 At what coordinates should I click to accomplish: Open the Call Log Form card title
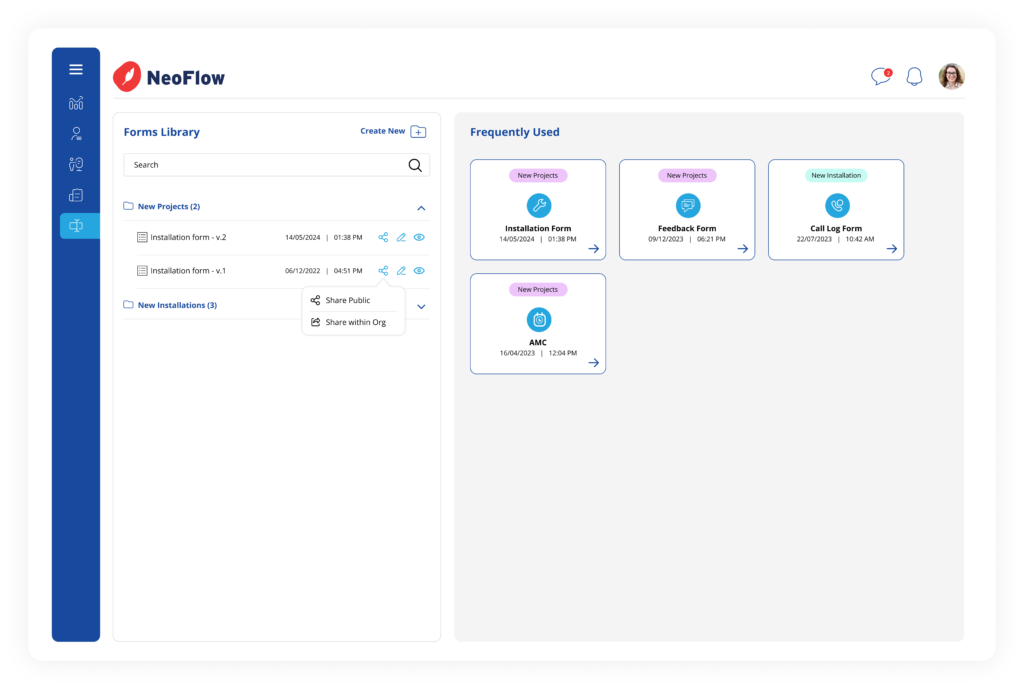coord(836,229)
